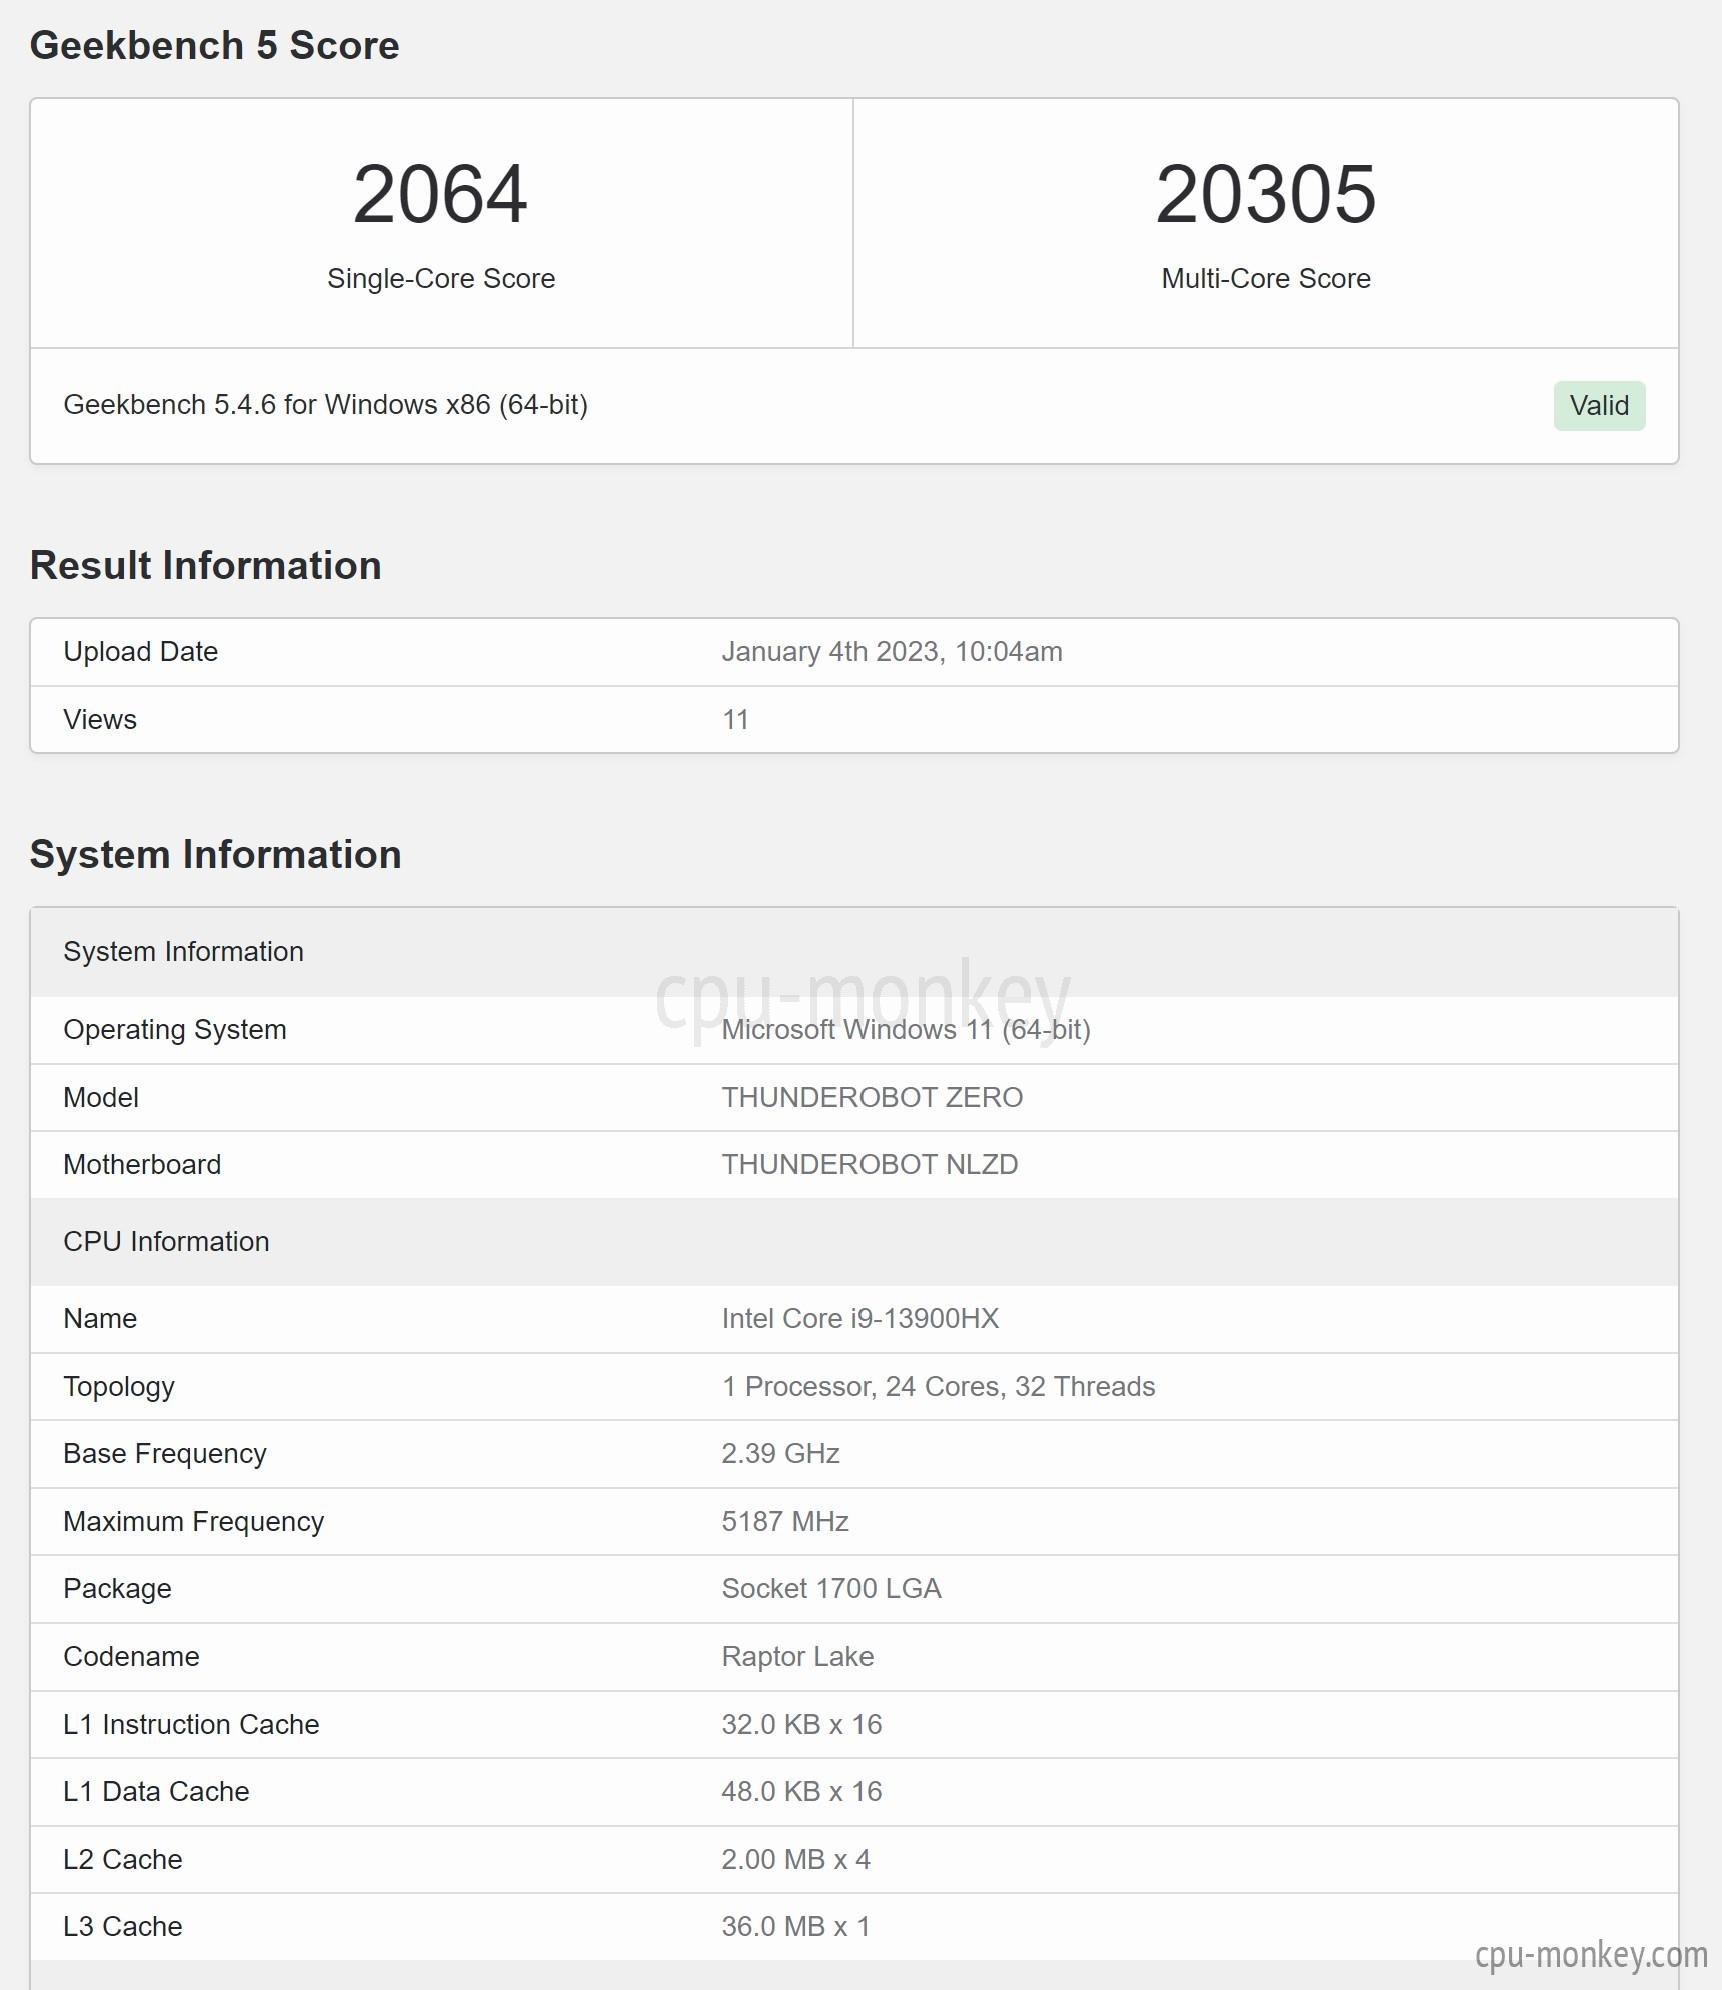
Task: Click the Operating System label
Action: pos(175,1030)
